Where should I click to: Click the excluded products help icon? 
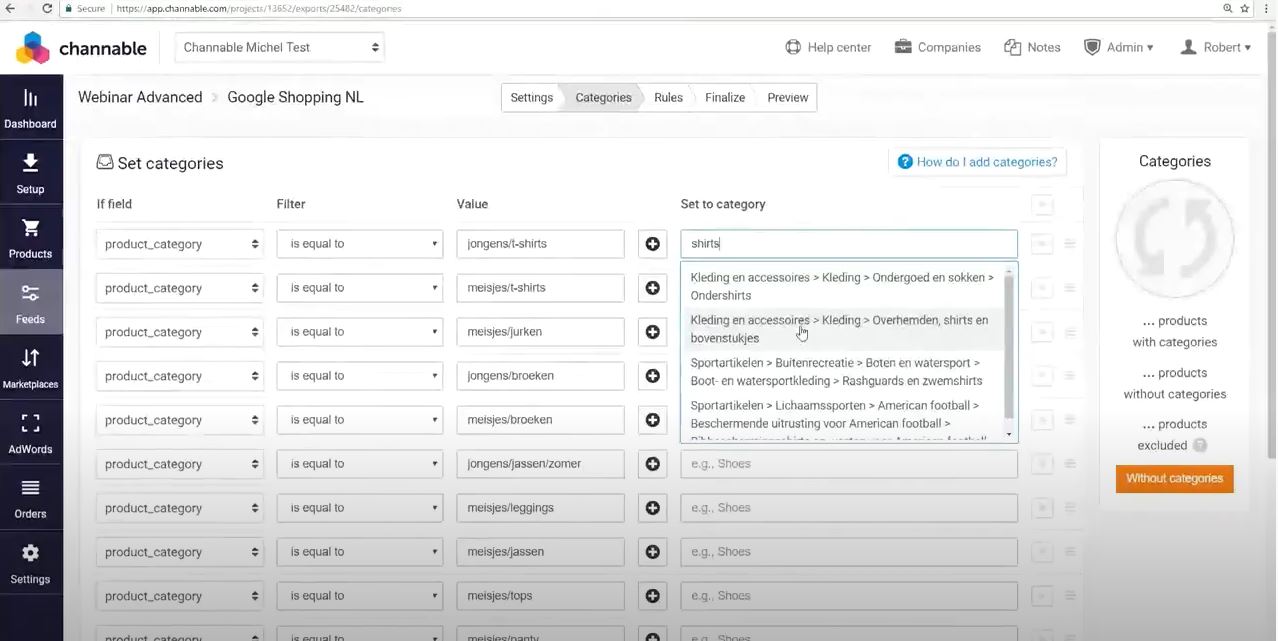[1200, 446]
